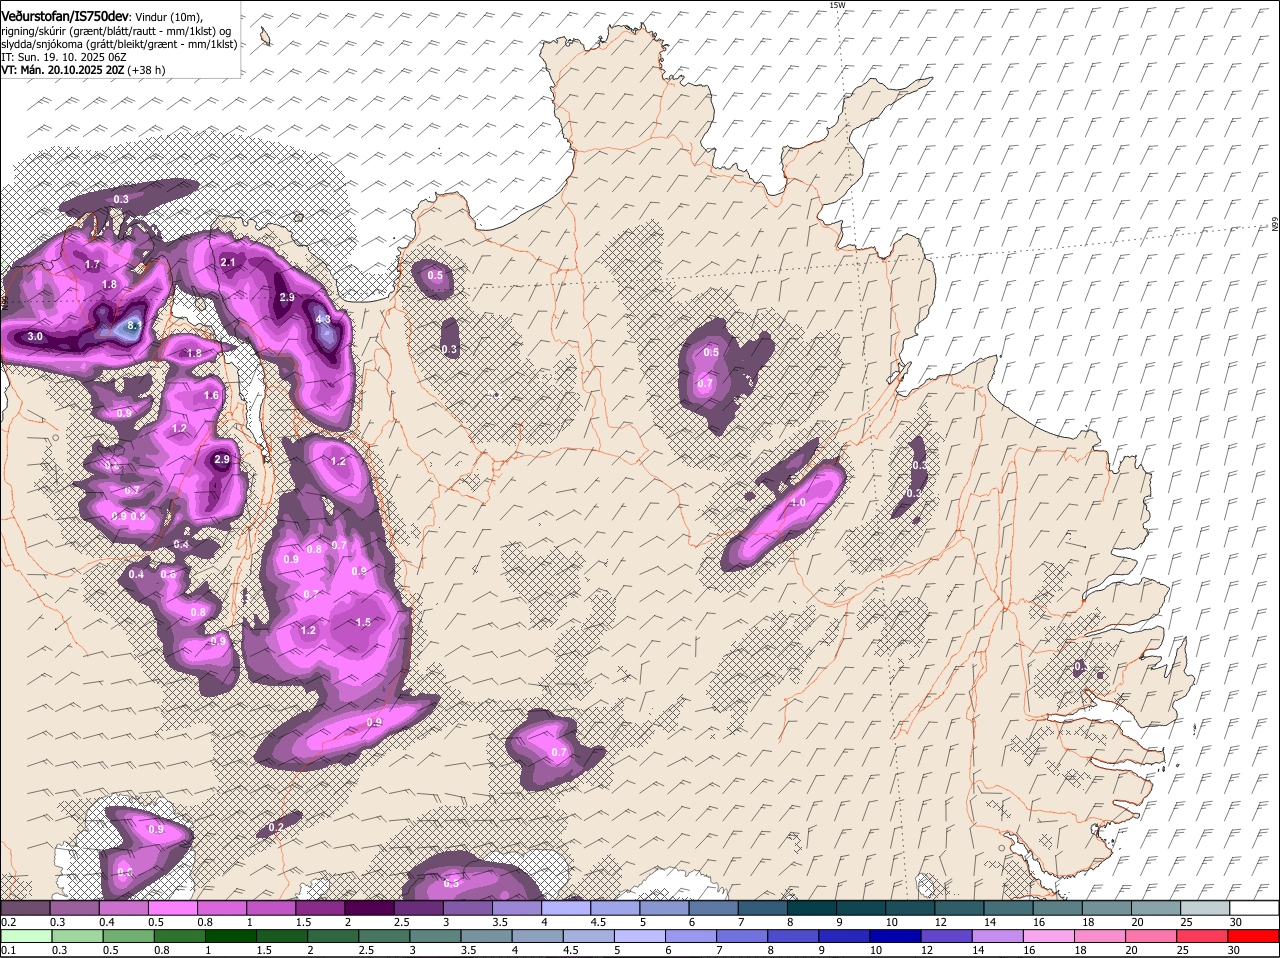Click the 2.1 precipitation value on the map
Viewport: 1280px width, 958px height.
pos(228,263)
